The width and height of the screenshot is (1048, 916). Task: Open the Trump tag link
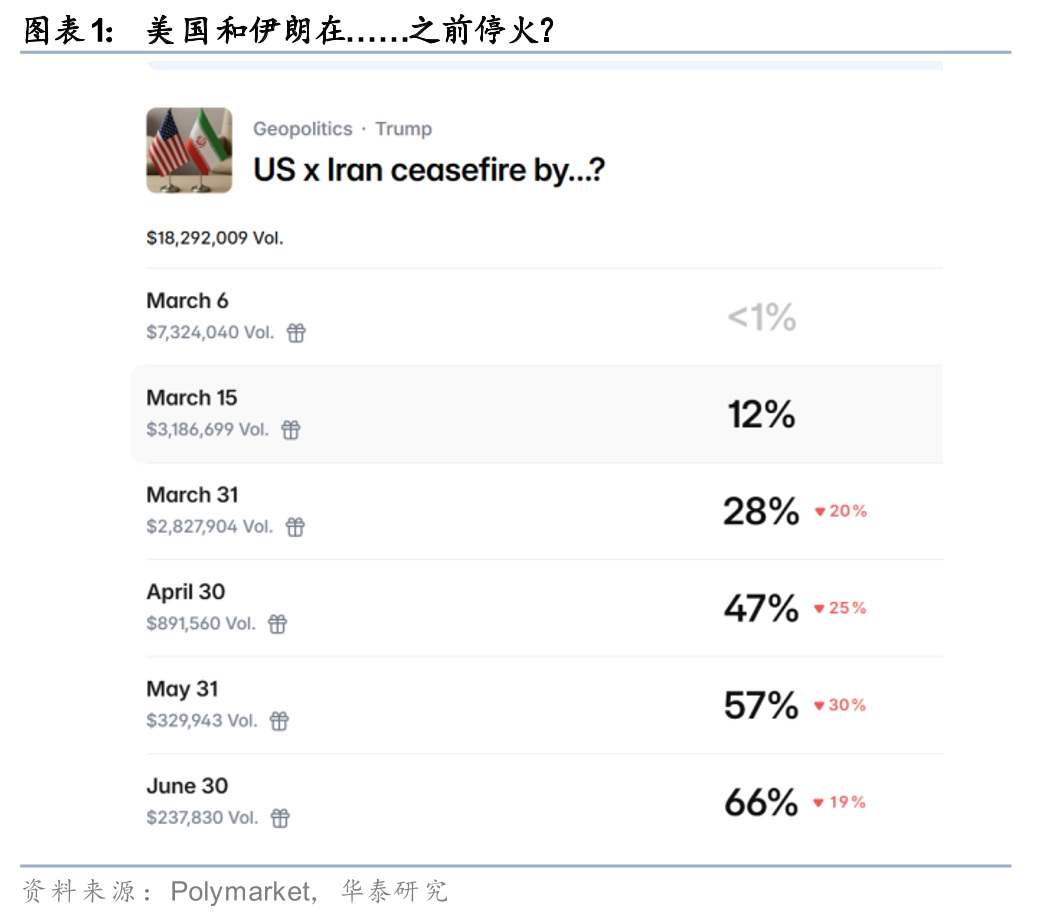pos(404,129)
